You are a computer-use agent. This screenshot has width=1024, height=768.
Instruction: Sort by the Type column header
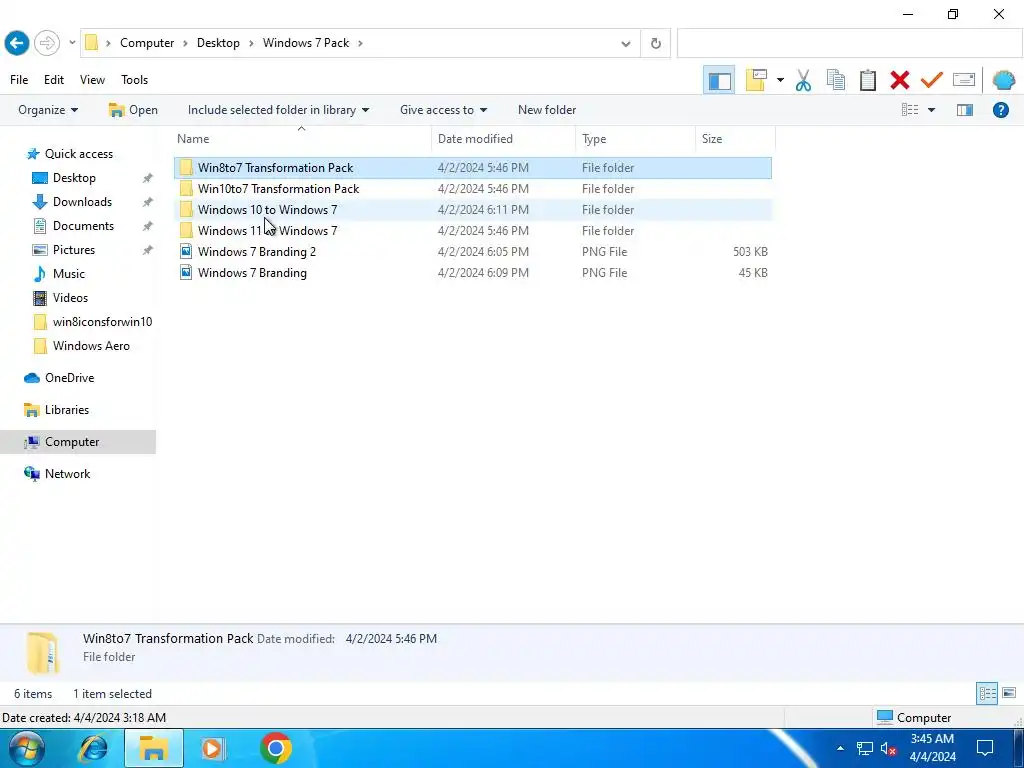coord(636,139)
